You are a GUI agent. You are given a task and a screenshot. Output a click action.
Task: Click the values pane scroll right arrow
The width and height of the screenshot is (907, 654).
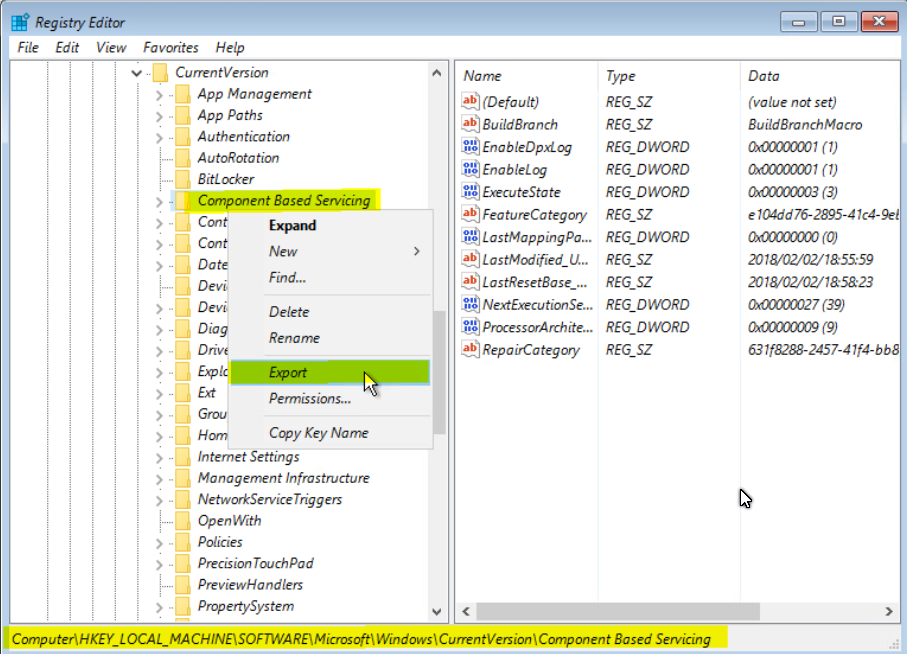coord(889,611)
